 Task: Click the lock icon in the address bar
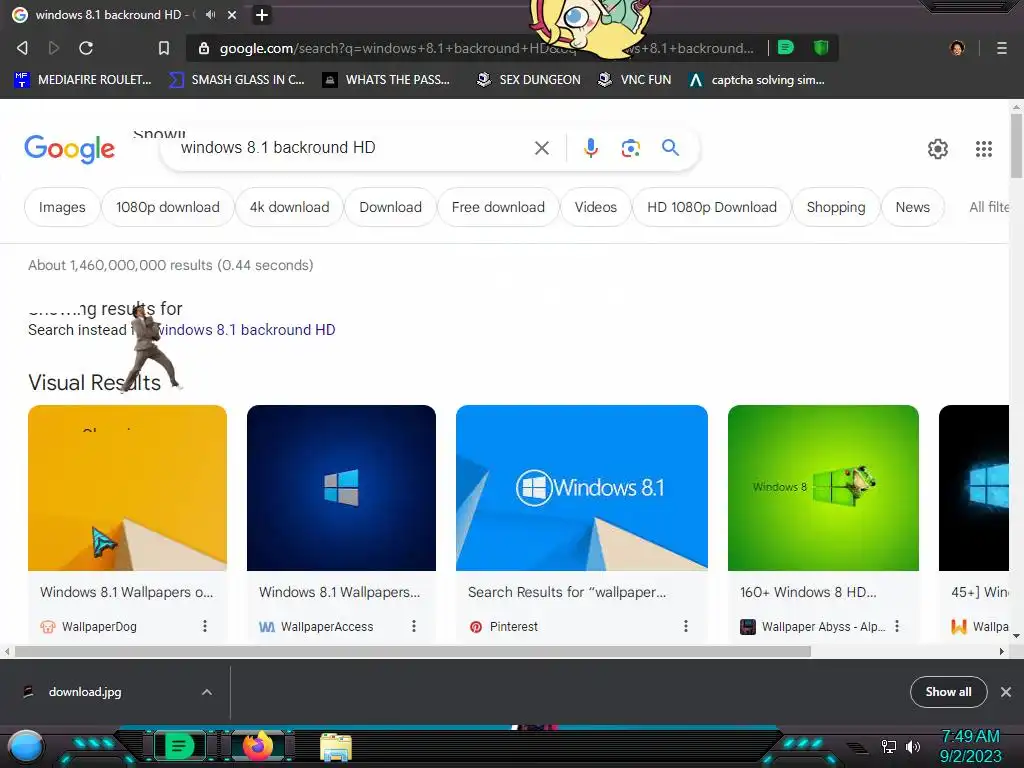[204, 48]
